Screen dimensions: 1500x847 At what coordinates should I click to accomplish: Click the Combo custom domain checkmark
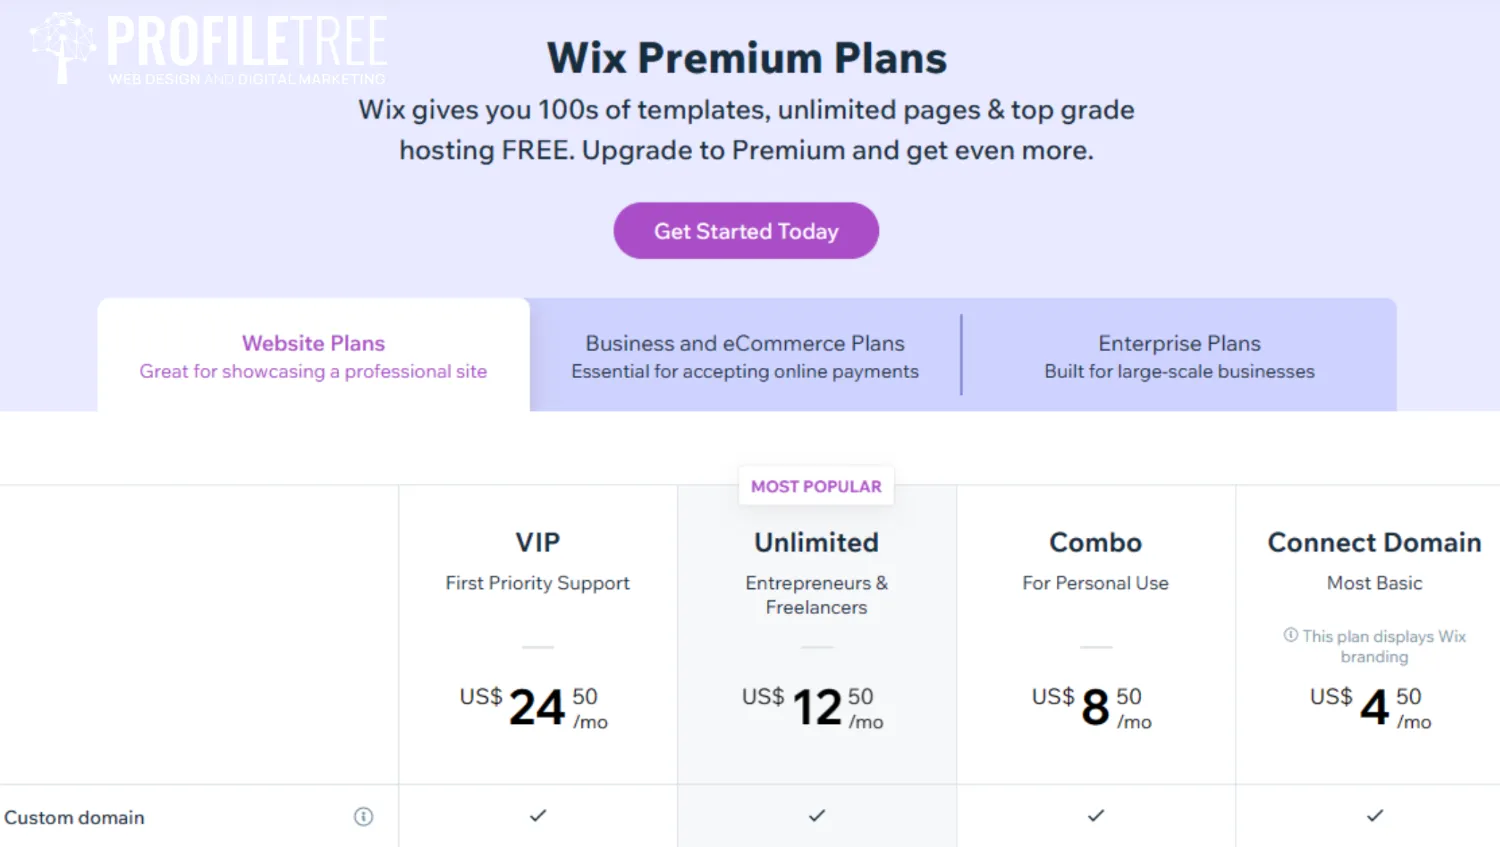click(1096, 816)
